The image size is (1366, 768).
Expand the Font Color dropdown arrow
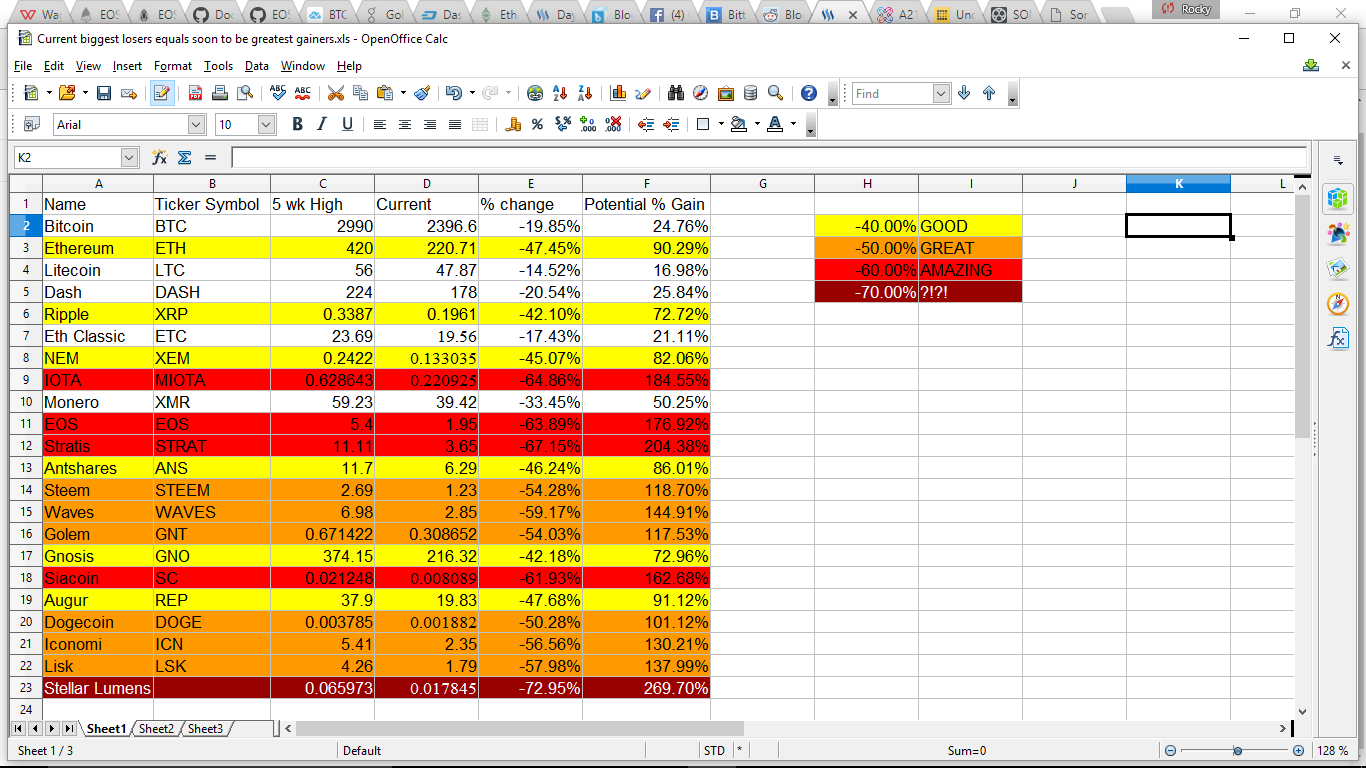tap(793, 125)
